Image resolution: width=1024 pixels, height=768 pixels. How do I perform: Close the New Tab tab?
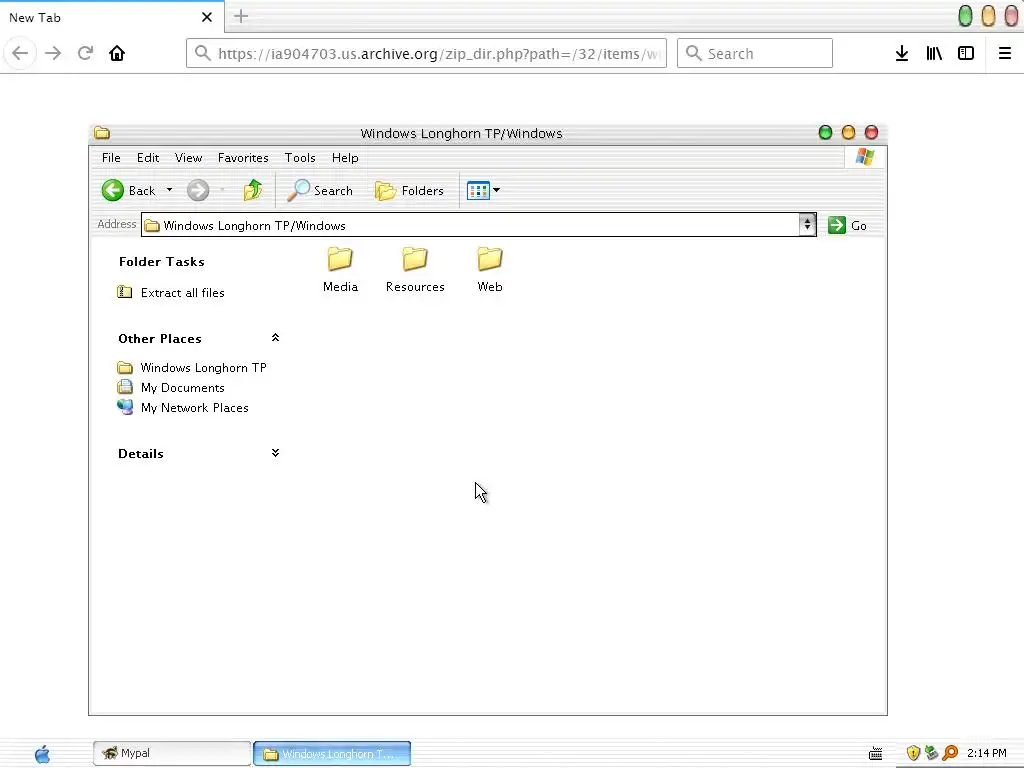[x=207, y=17]
